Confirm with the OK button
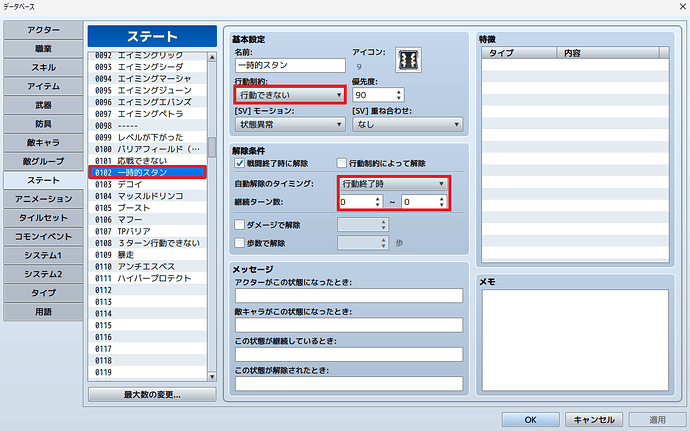The height and width of the screenshot is (431, 690). pyautogui.click(x=530, y=420)
